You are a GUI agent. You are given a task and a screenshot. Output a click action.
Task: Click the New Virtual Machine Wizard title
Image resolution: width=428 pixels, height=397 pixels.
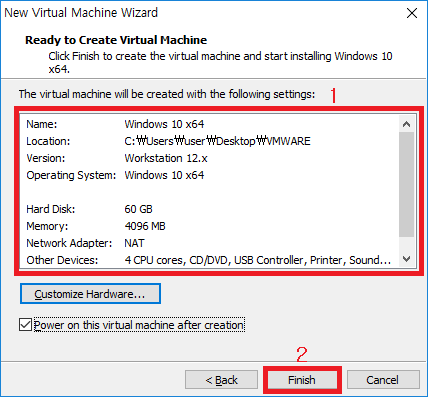pos(81,13)
